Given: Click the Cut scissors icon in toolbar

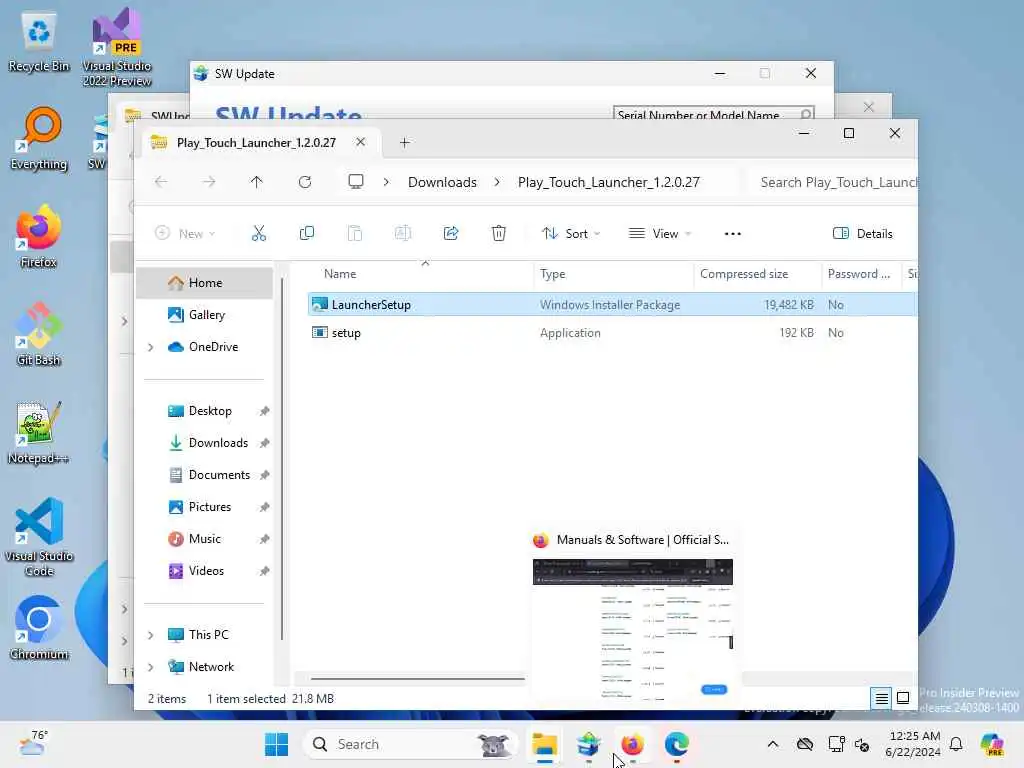Looking at the screenshot, I should 259,233.
